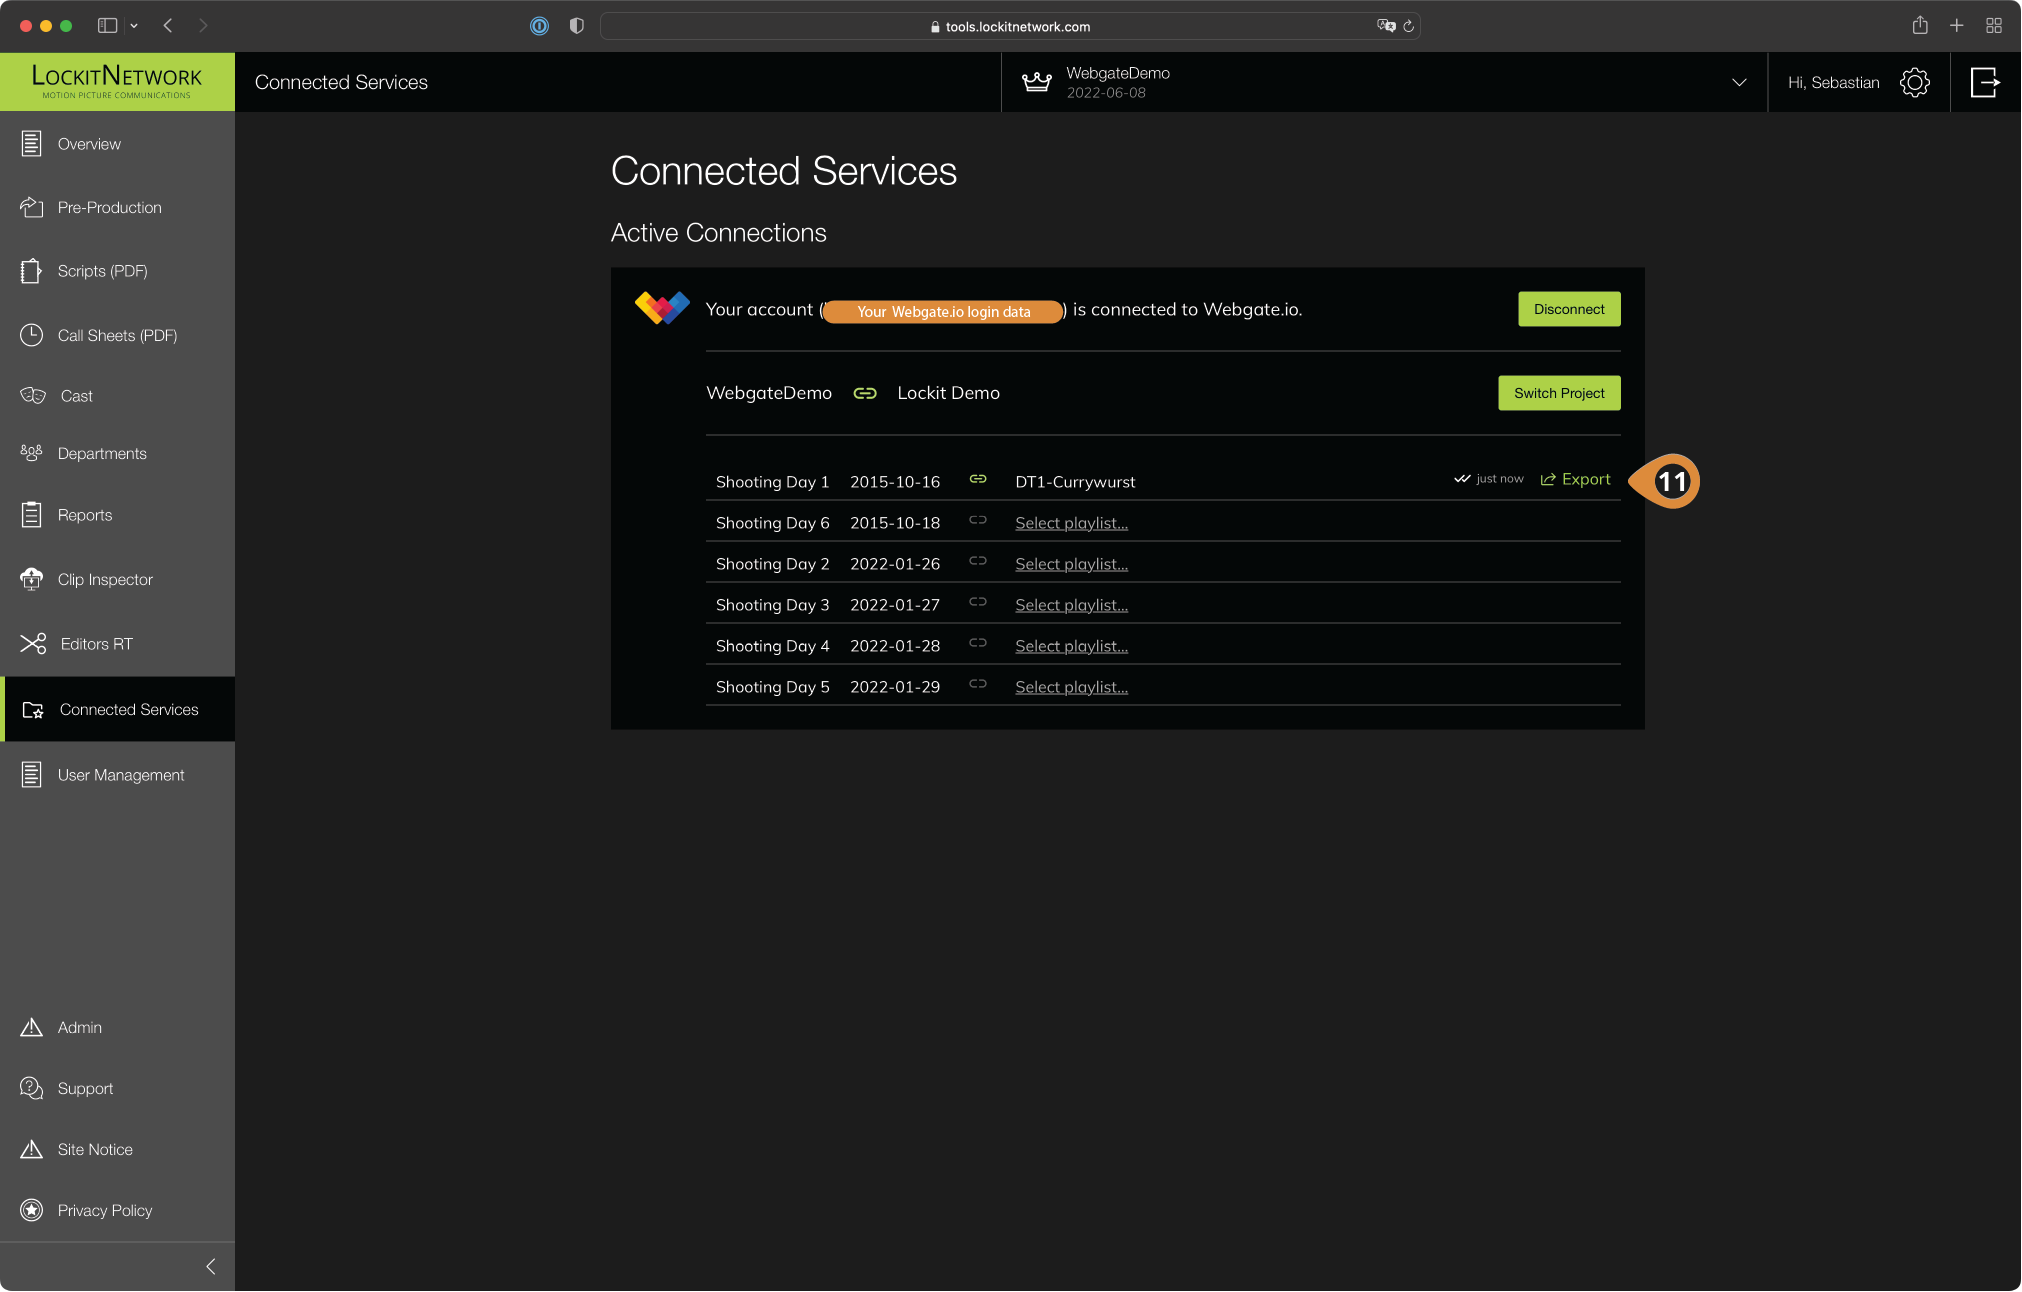This screenshot has width=2022, height=1292.
Task: Click the WebgateDemo Lockit Demo link icon
Action: pyautogui.click(x=865, y=393)
